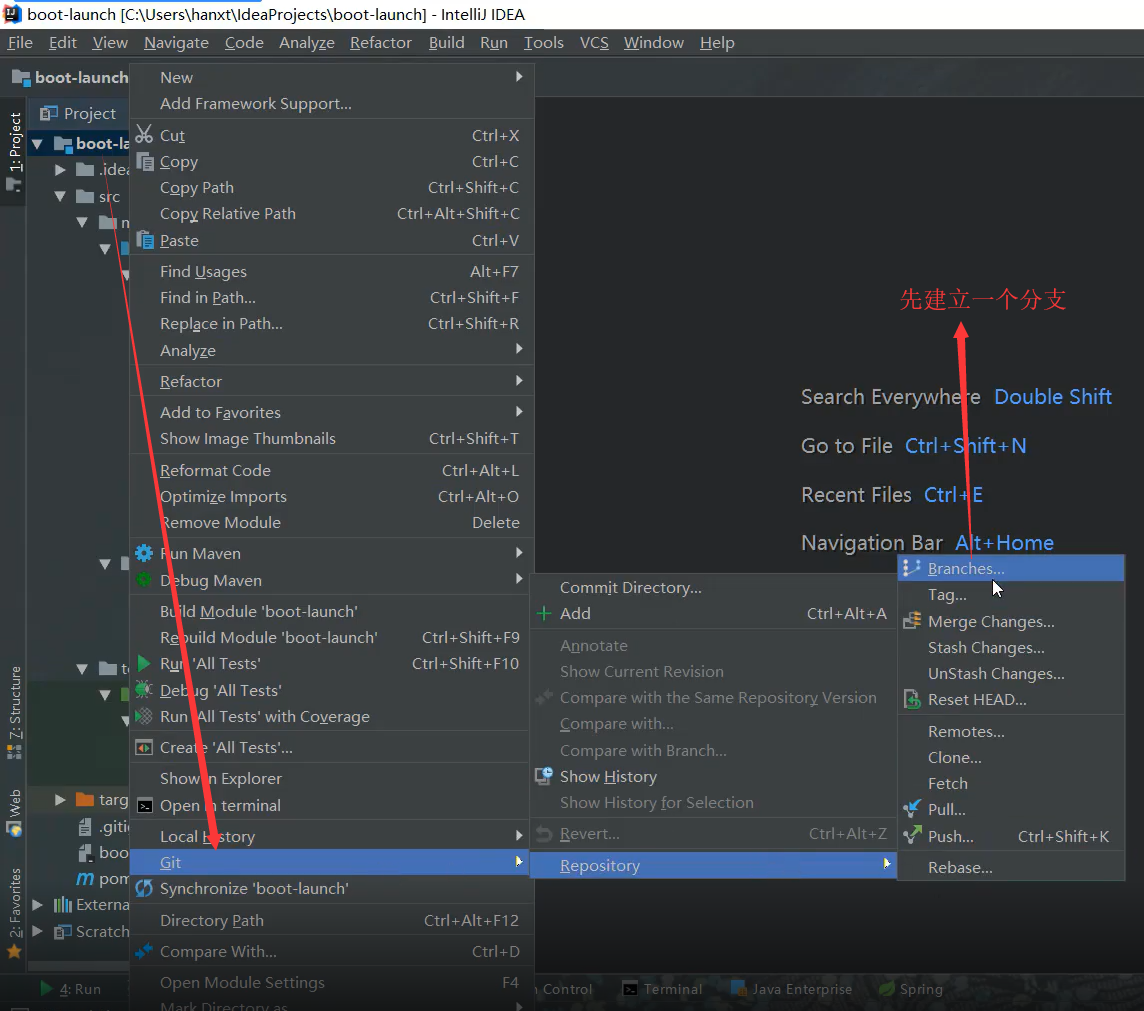Image resolution: width=1144 pixels, height=1011 pixels.
Task: Click the Debug 'All Tests' bug icon
Action: click(x=144, y=689)
